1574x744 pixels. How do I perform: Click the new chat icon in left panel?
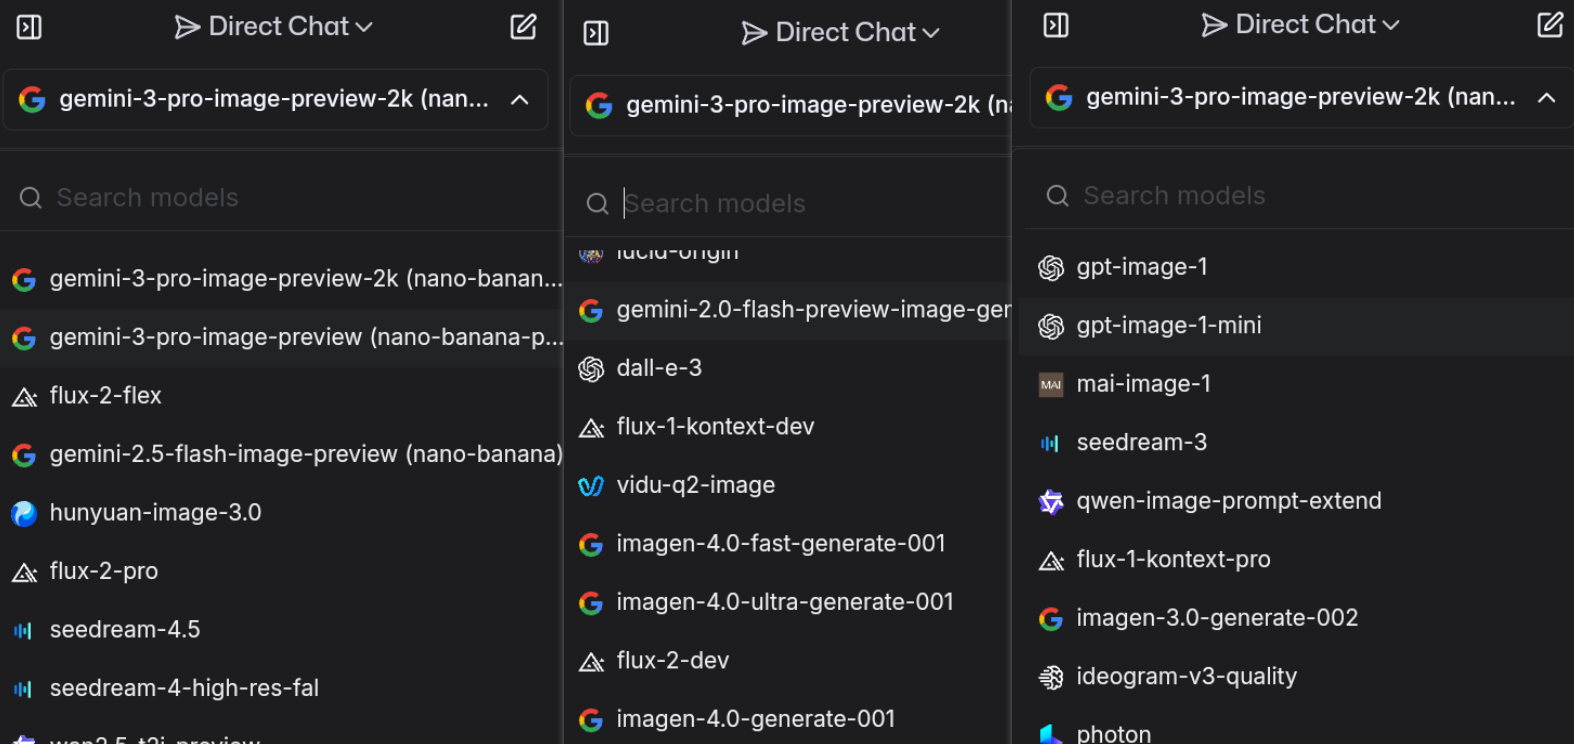523,27
